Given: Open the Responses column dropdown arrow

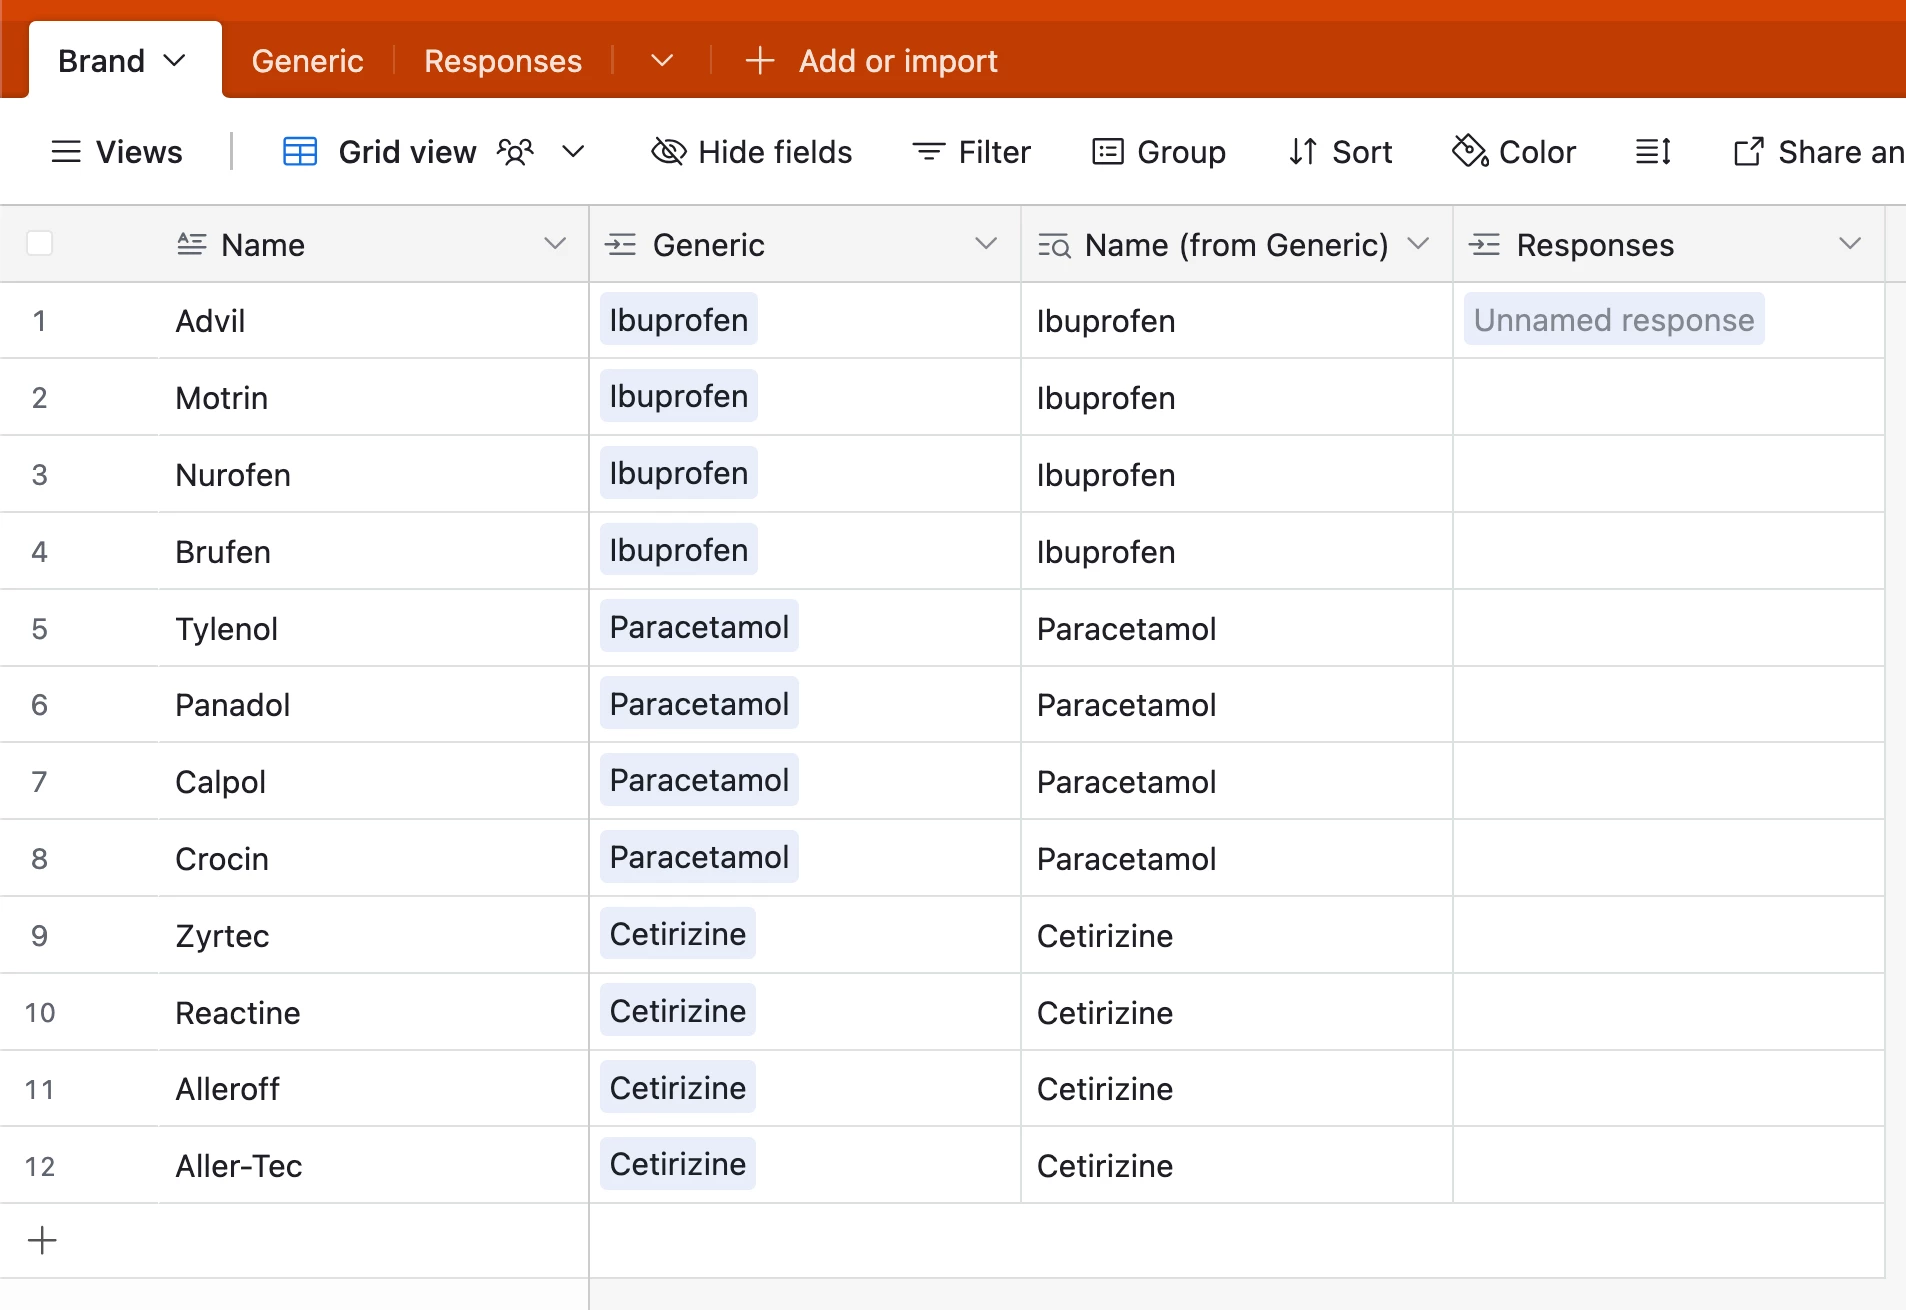Looking at the screenshot, I should [1850, 243].
